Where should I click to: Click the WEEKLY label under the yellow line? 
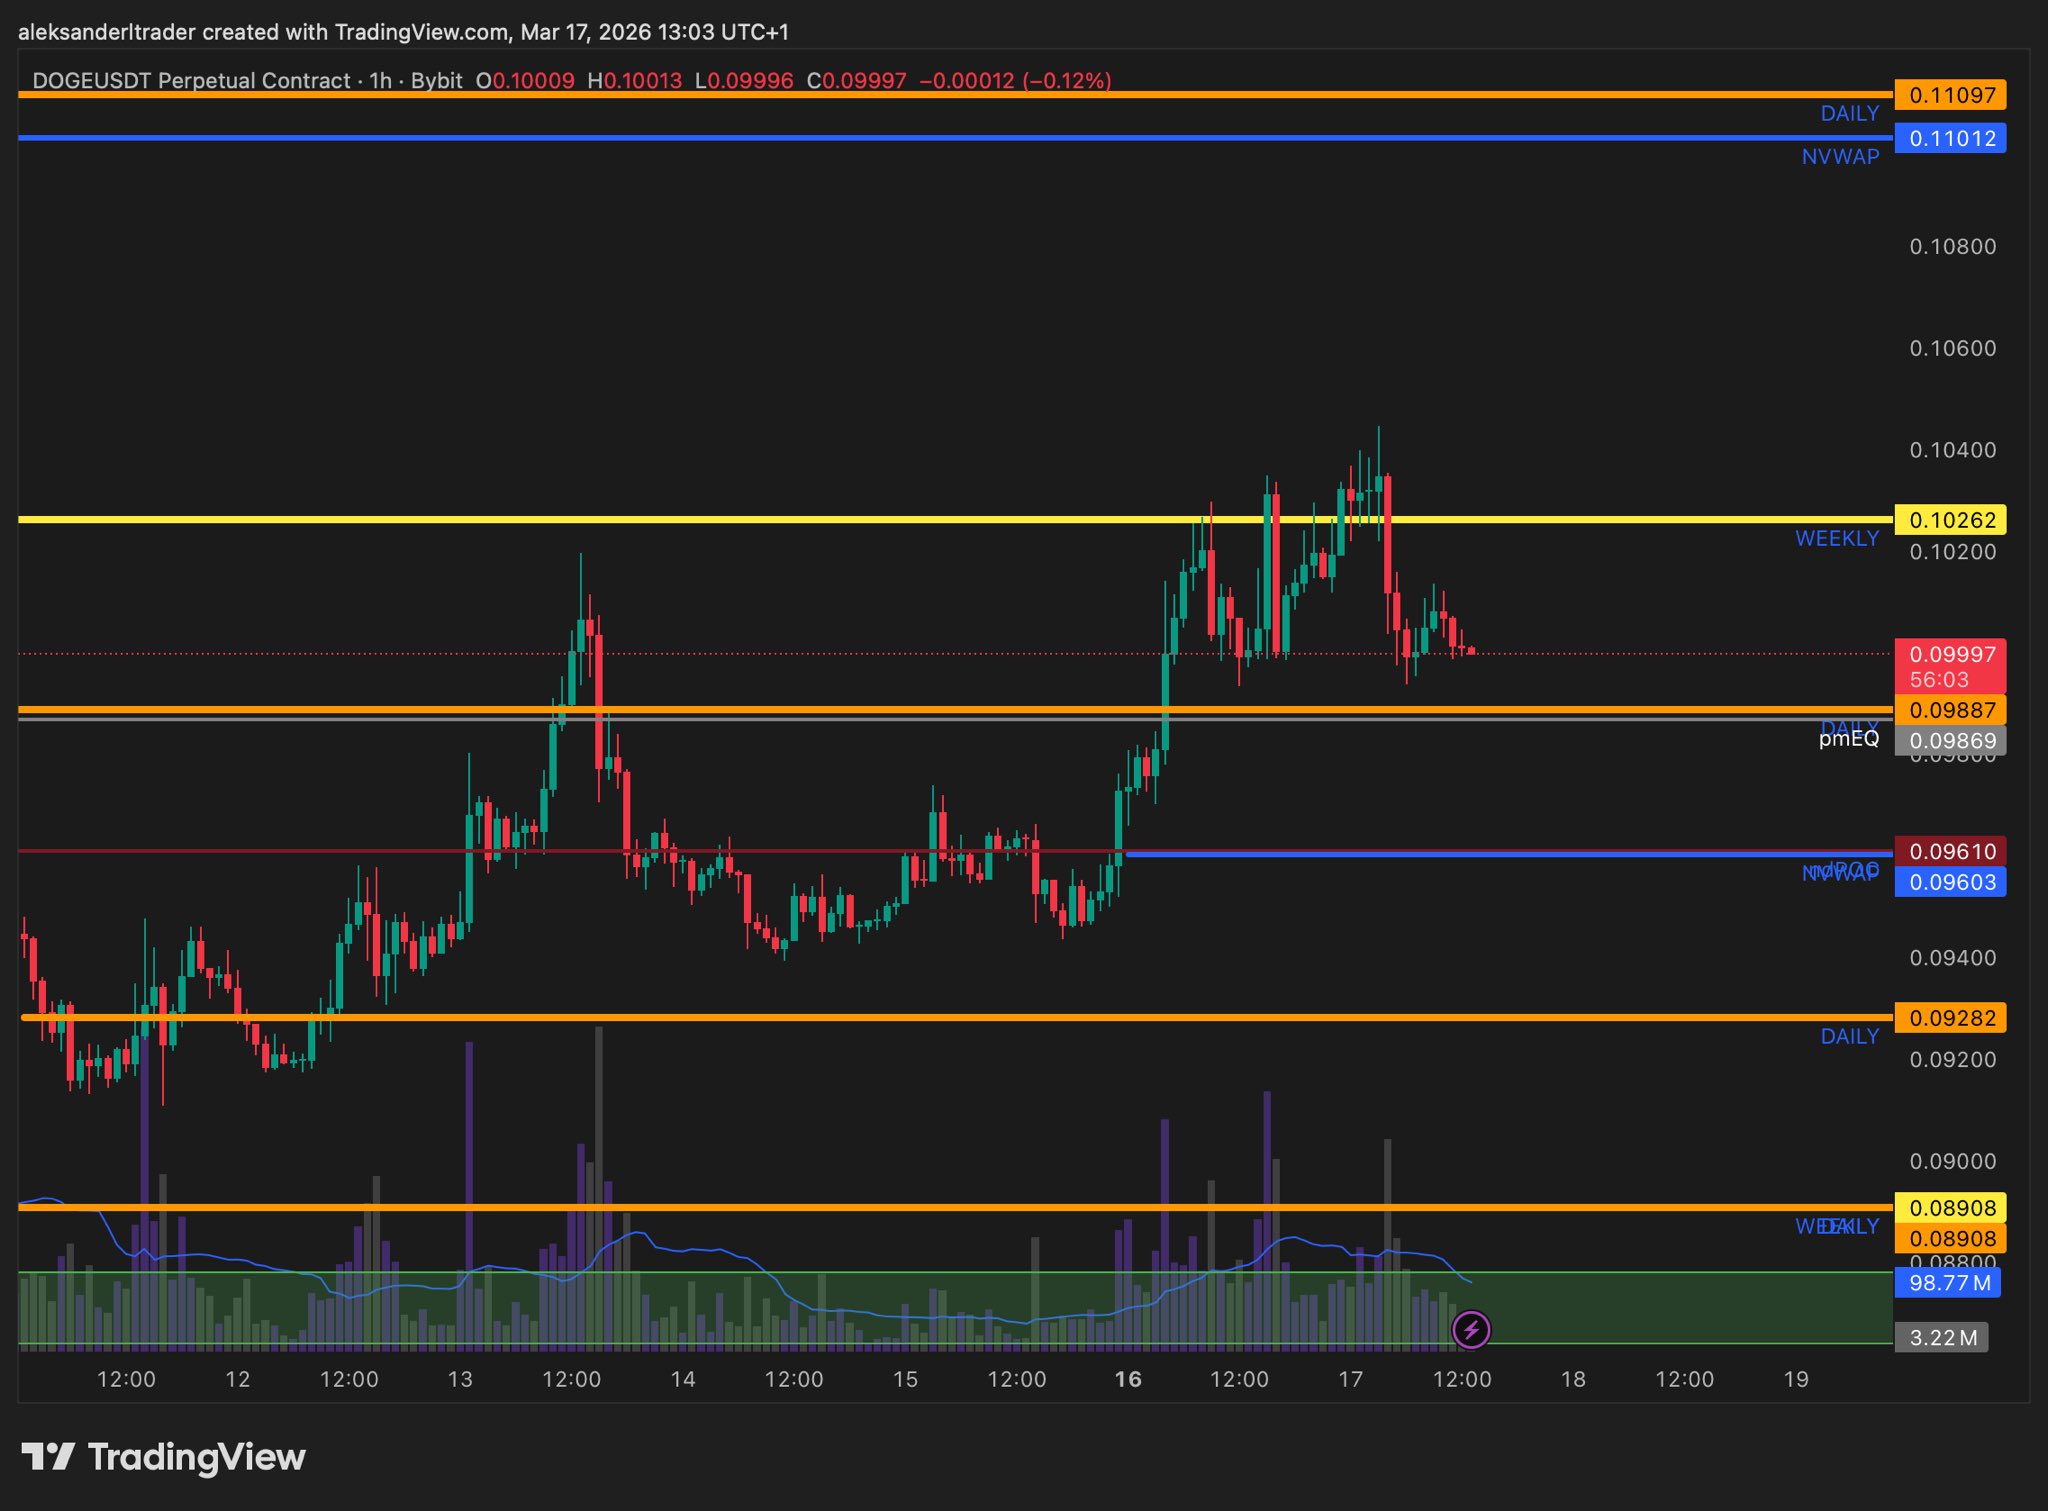pos(1836,539)
